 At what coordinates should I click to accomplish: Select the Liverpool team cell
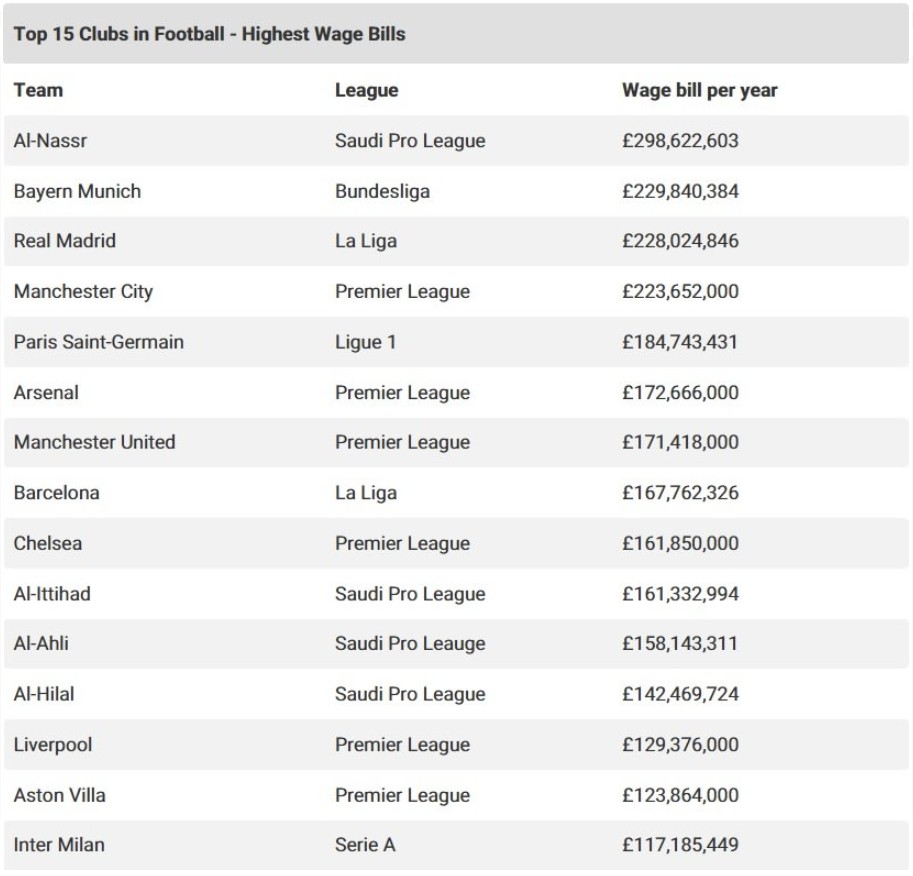point(53,745)
